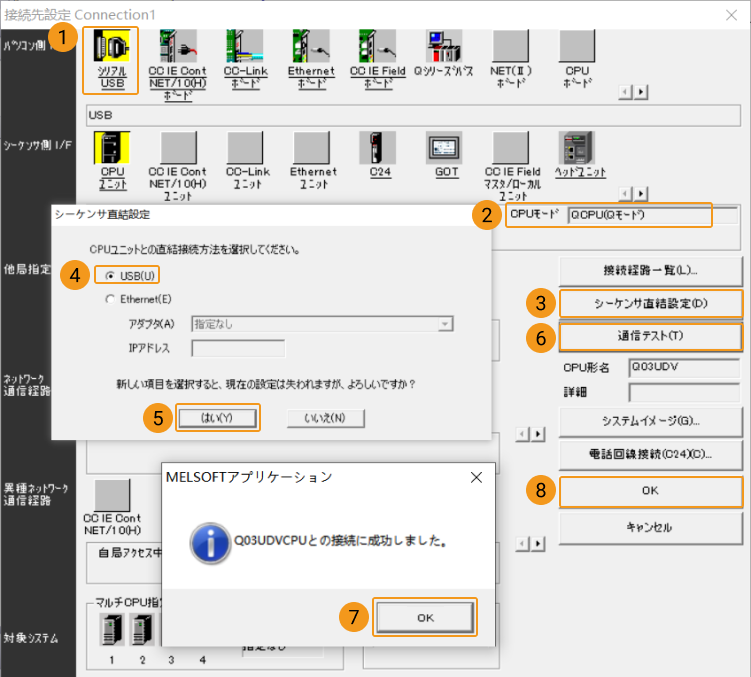Select the GOT display icon
Screen dimensions: 751x677
(x=444, y=148)
